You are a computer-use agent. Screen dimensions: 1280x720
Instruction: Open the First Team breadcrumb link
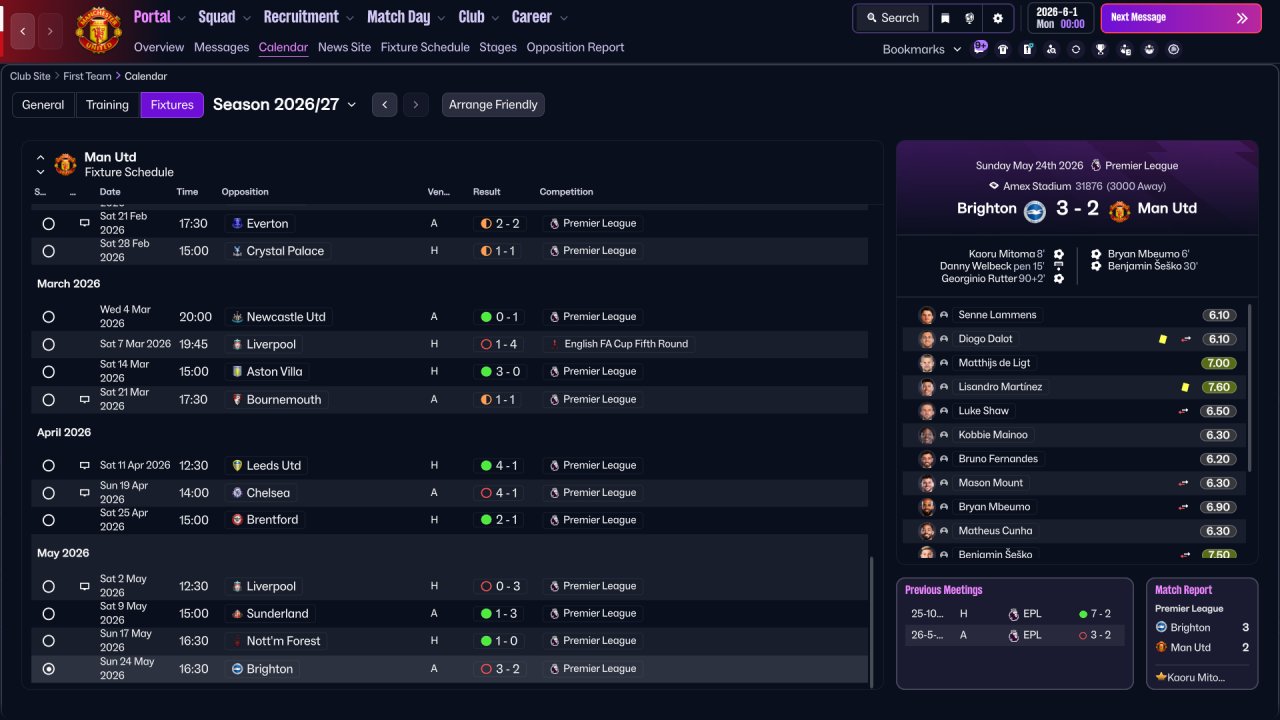[85, 76]
